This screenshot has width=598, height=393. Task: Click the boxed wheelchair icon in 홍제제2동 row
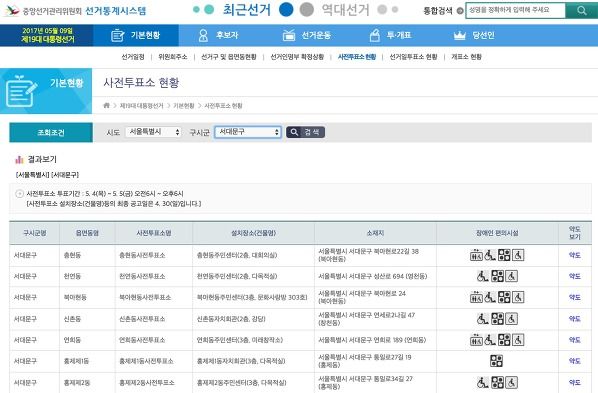[x=511, y=382]
